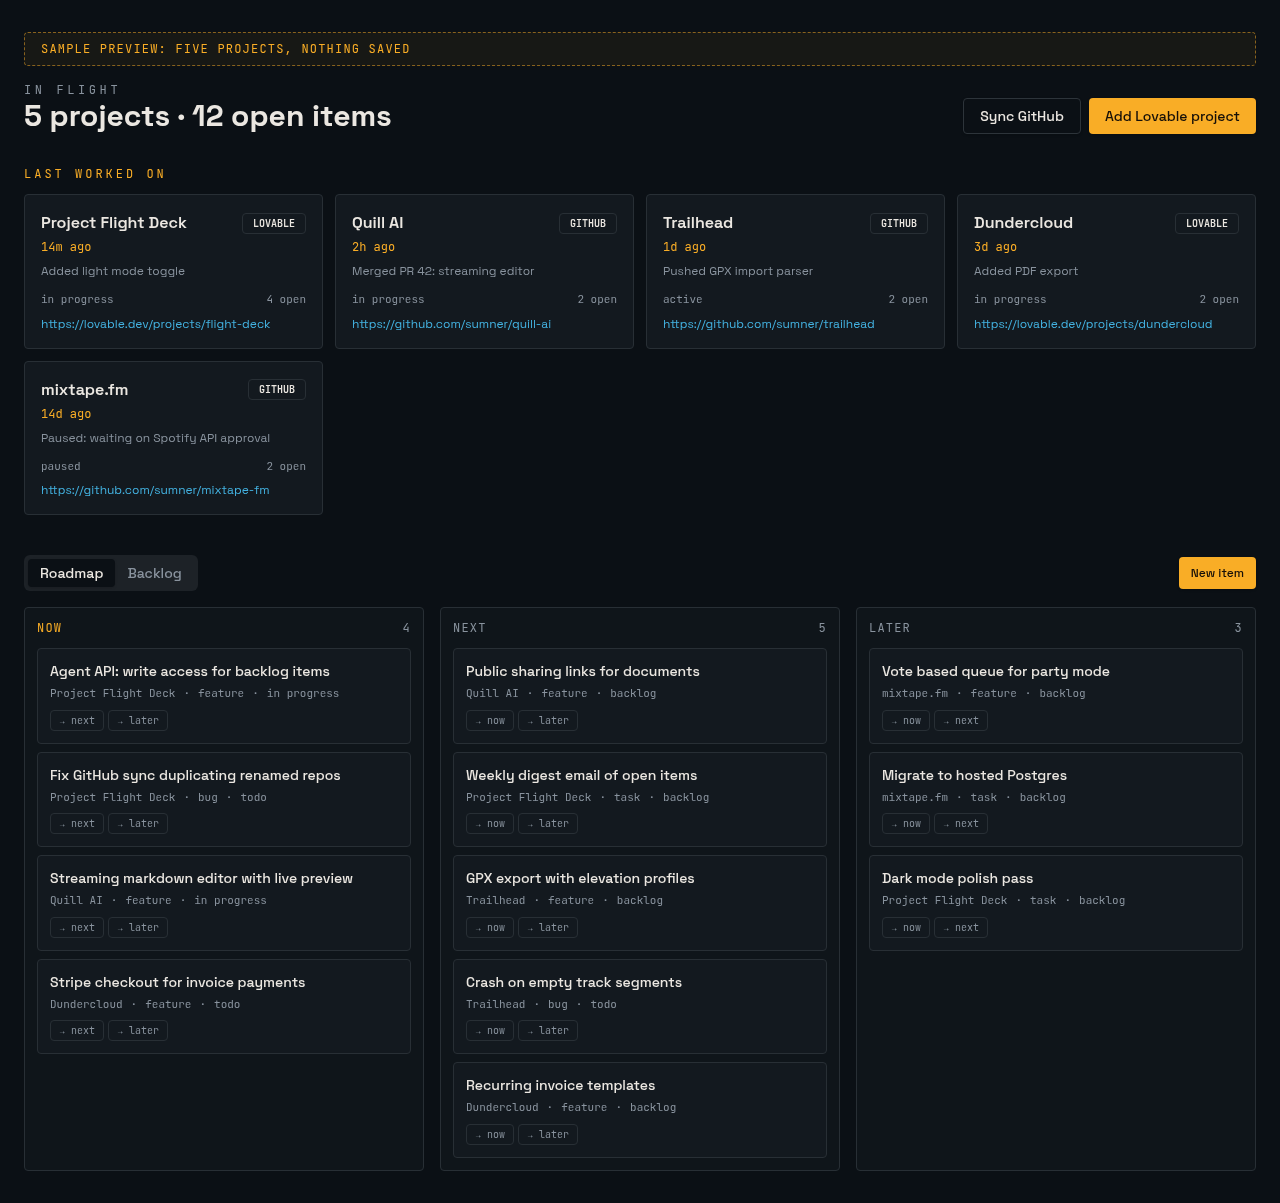The width and height of the screenshot is (1280, 1203).
Task: Select the Trailhead project title
Action: (x=698, y=223)
